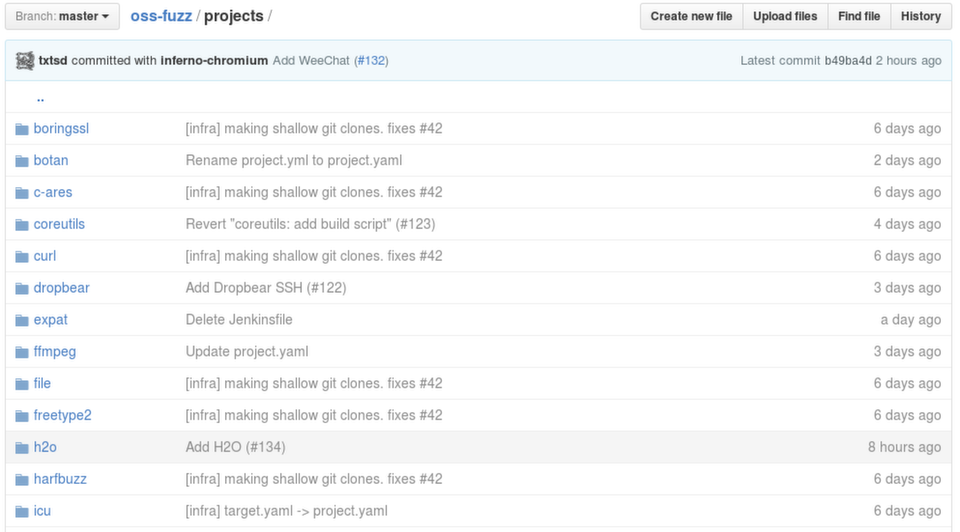This screenshot has width=960, height=532.
Task: Open the History button
Action: [x=921, y=16]
